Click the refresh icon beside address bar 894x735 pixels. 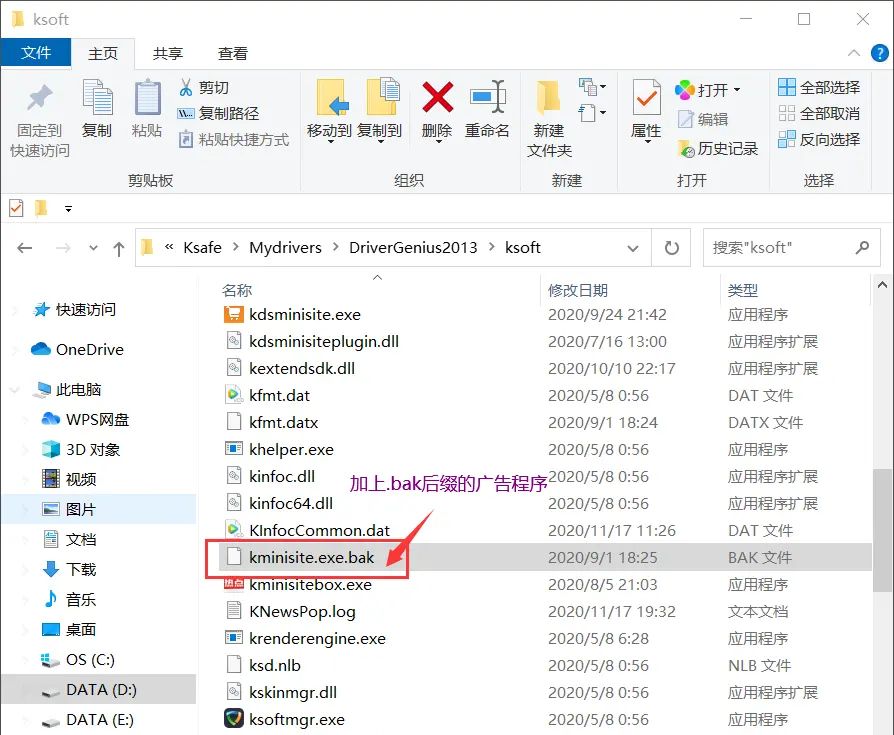pos(672,248)
